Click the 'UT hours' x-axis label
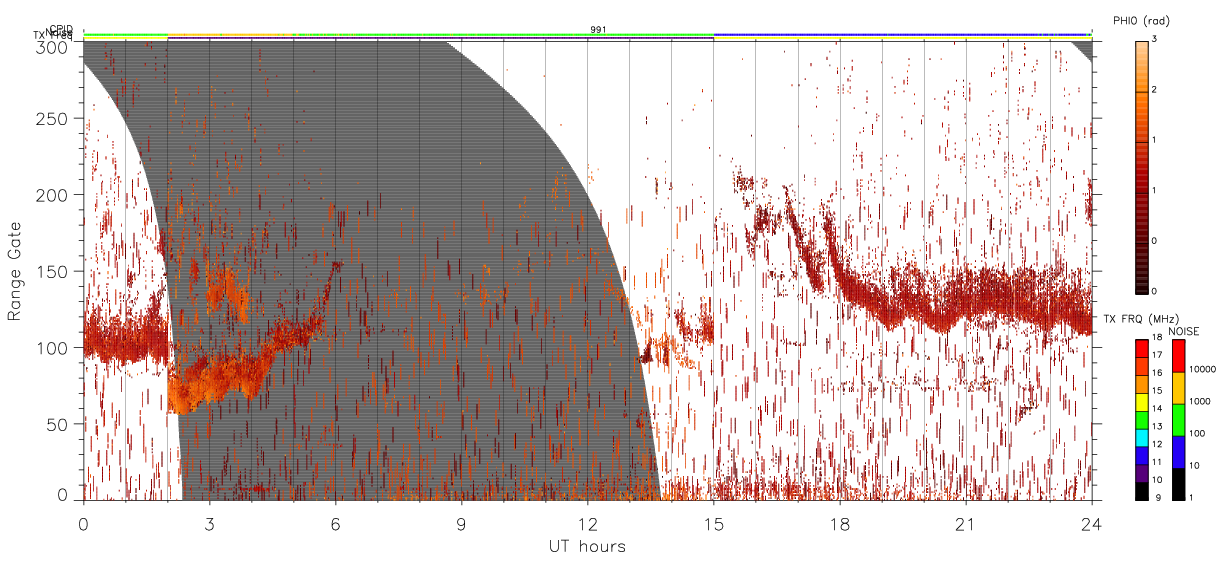This screenshot has width=1228, height=567. click(587, 546)
